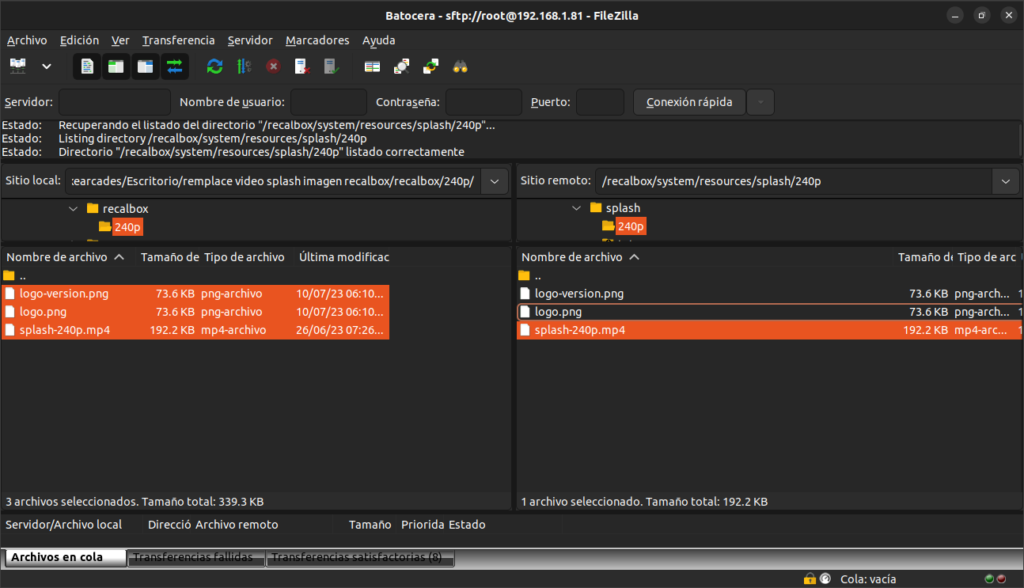Viewport: 1024px width, 588px height.
Task: Select local splash-240p.mp4 file
Action: click(x=196, y=330)
